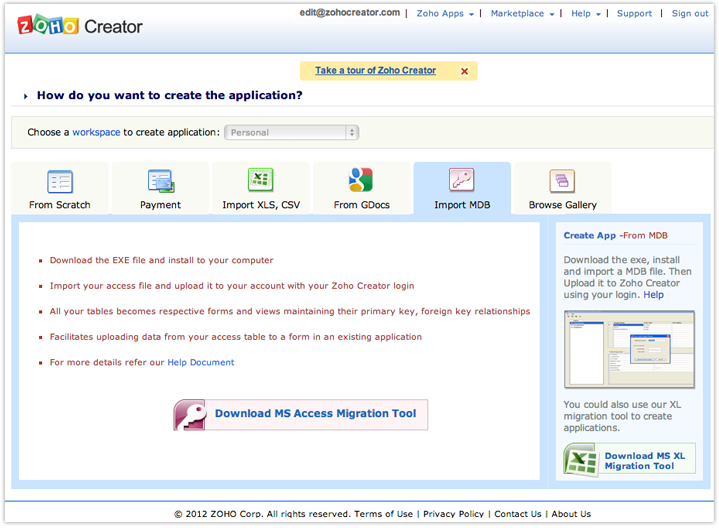The height and width of the screenshot is (528, 719).
Task: Open the Support link
Action: click(x=634, y=14)
